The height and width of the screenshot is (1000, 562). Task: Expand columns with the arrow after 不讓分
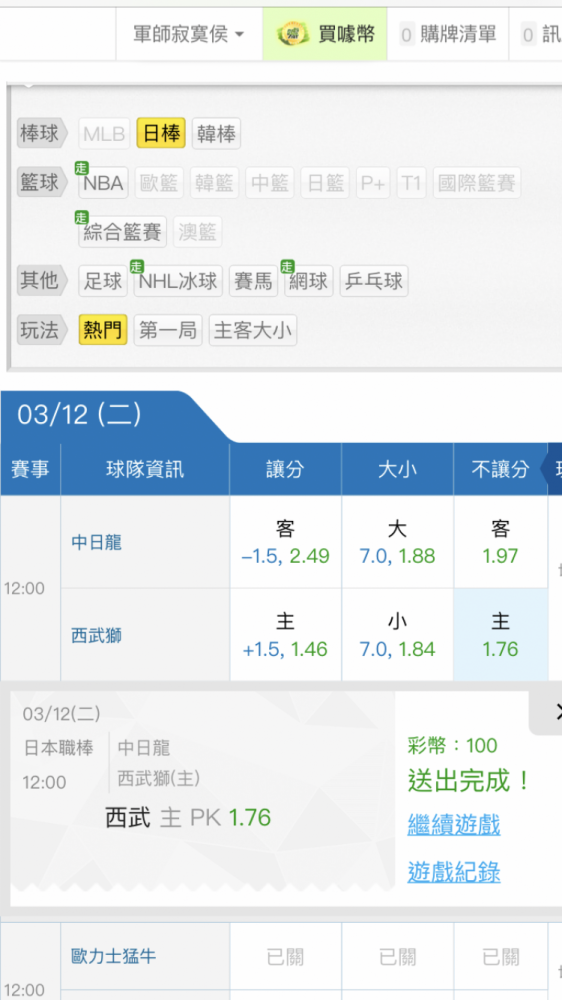click(552, 469)
